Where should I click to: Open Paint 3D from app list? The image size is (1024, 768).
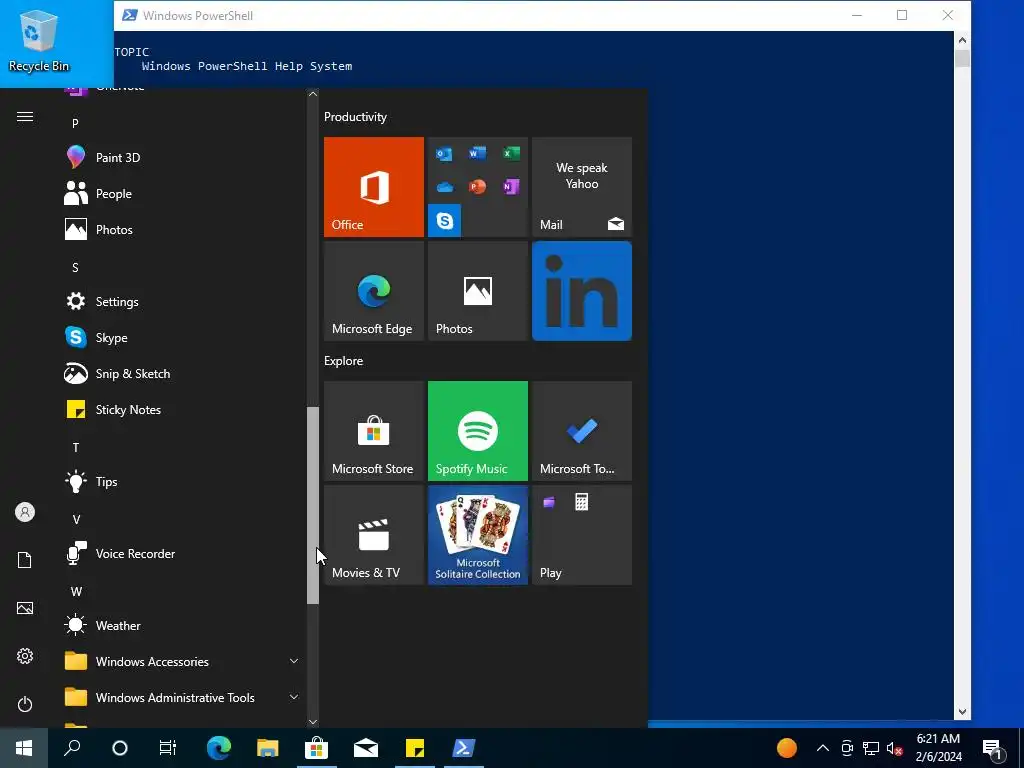point(183,157)
